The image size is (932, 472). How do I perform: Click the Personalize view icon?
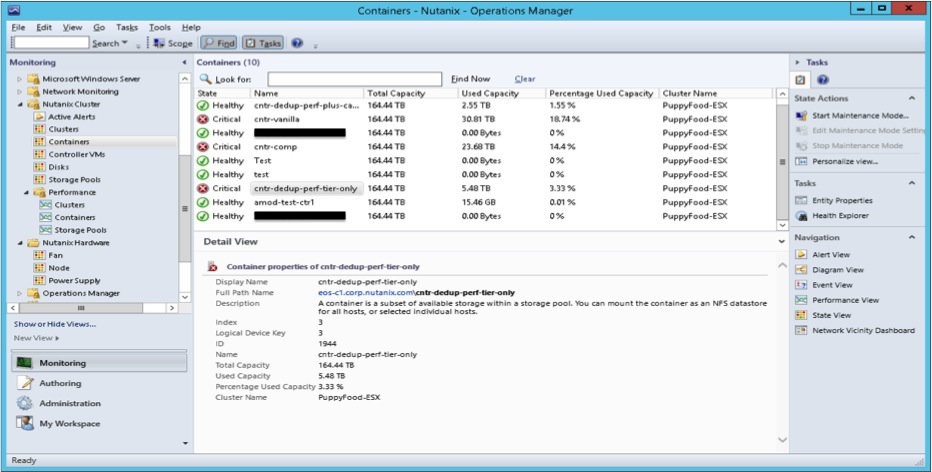point(801,161)
